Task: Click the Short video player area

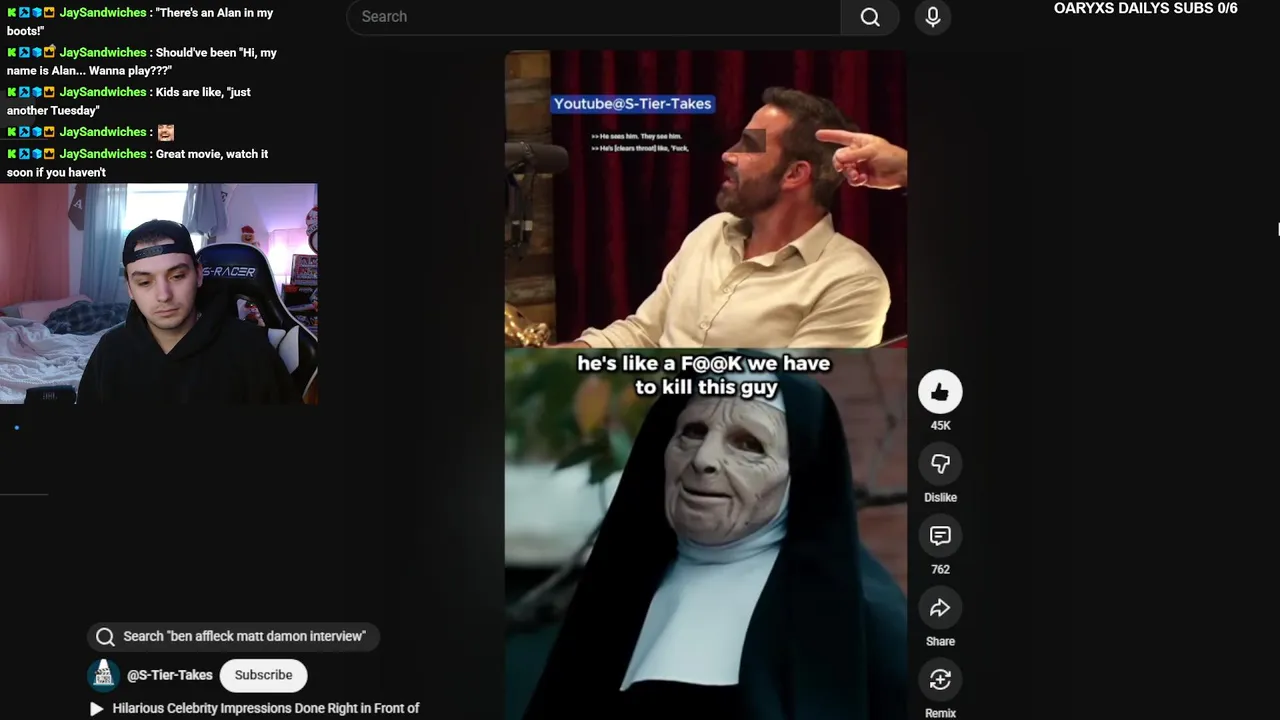Action: click(705, 385)
